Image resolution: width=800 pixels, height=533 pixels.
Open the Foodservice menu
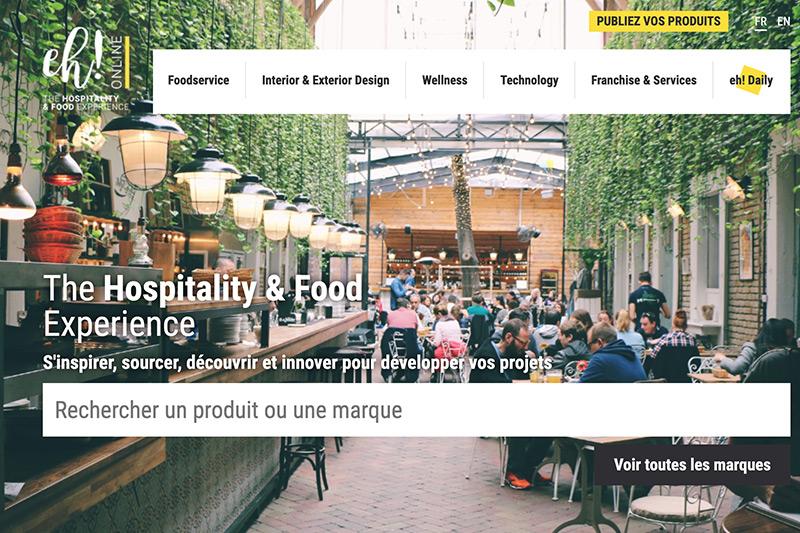[x=198, y=80]
